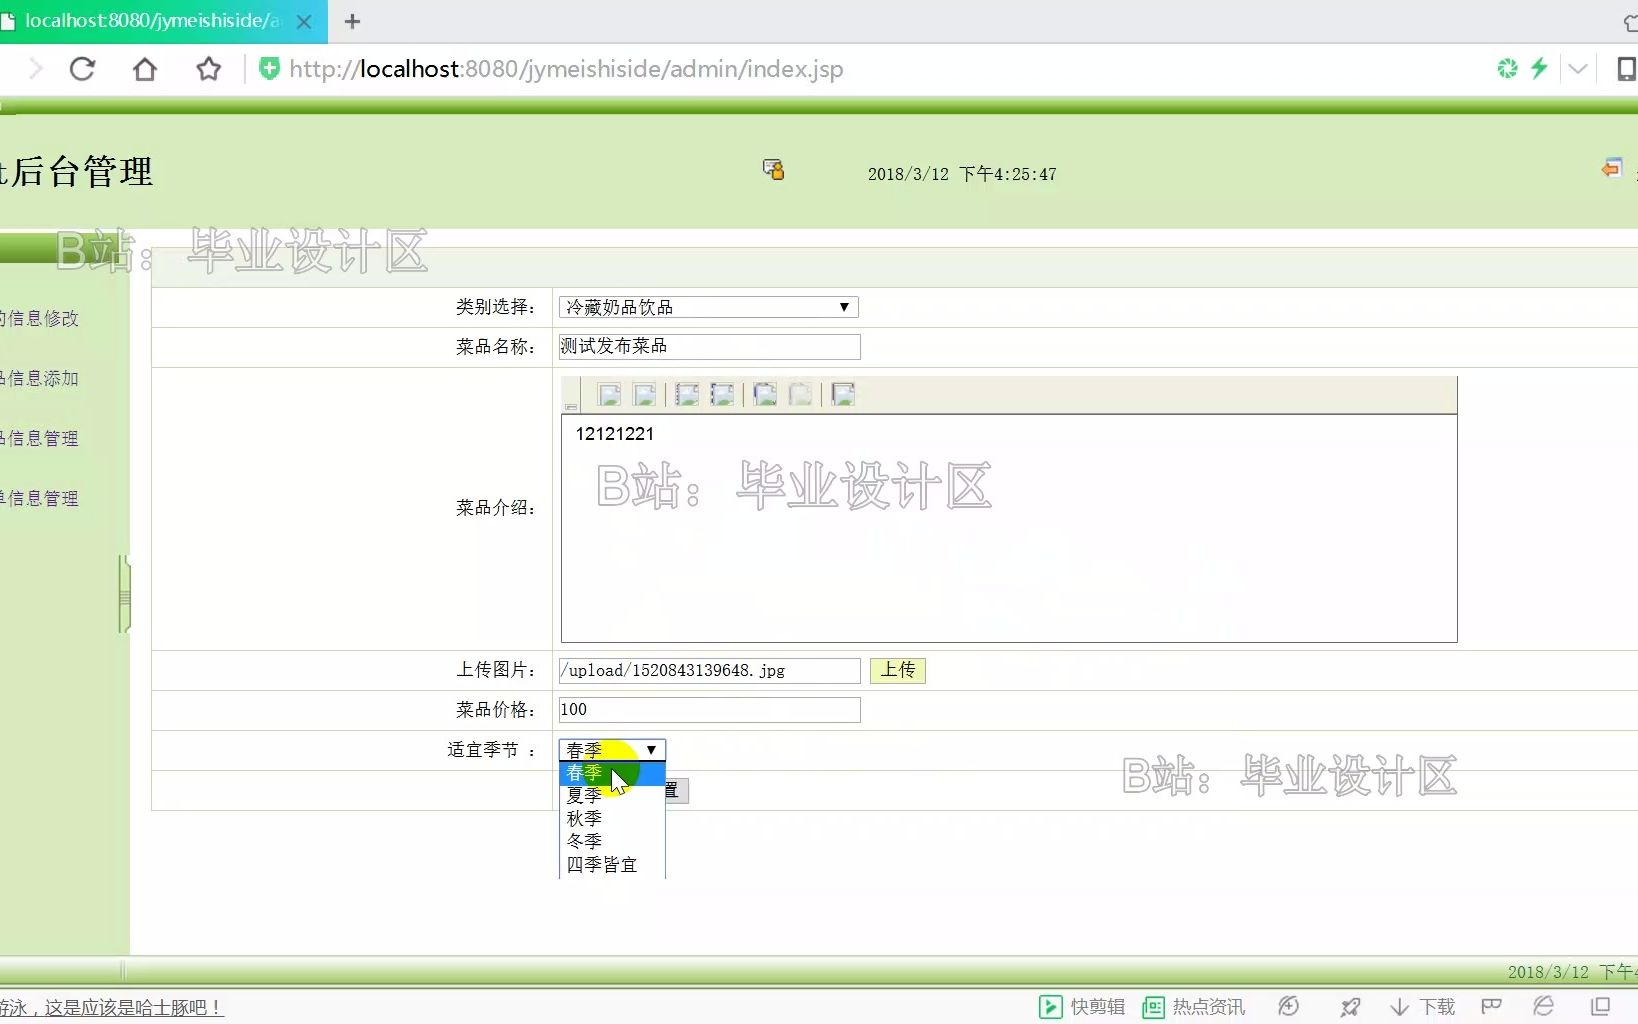The image size is (1638, 1024).
Task: Click the flag icon in status bar
Action: coord(1491,1006)
